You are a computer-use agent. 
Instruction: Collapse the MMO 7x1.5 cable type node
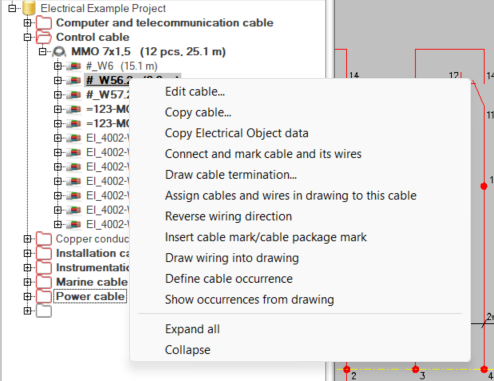coord(43,52)
